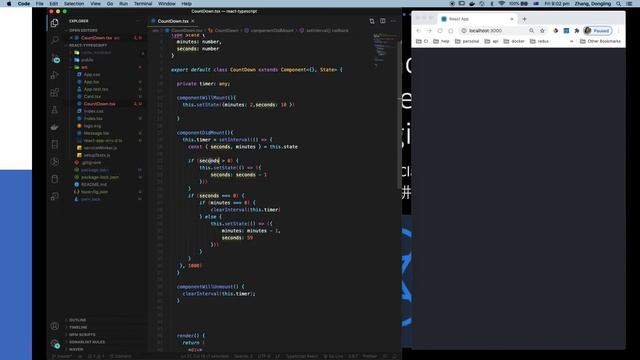Image resolution: width=640 pixels, height=360 pixels.
Task: Click the browser Home icon
Action: 451,31
